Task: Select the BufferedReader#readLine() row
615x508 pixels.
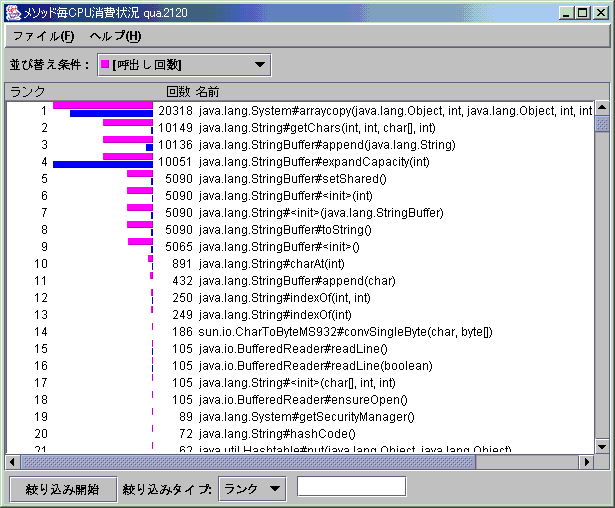Action: (x=300, y=348)
